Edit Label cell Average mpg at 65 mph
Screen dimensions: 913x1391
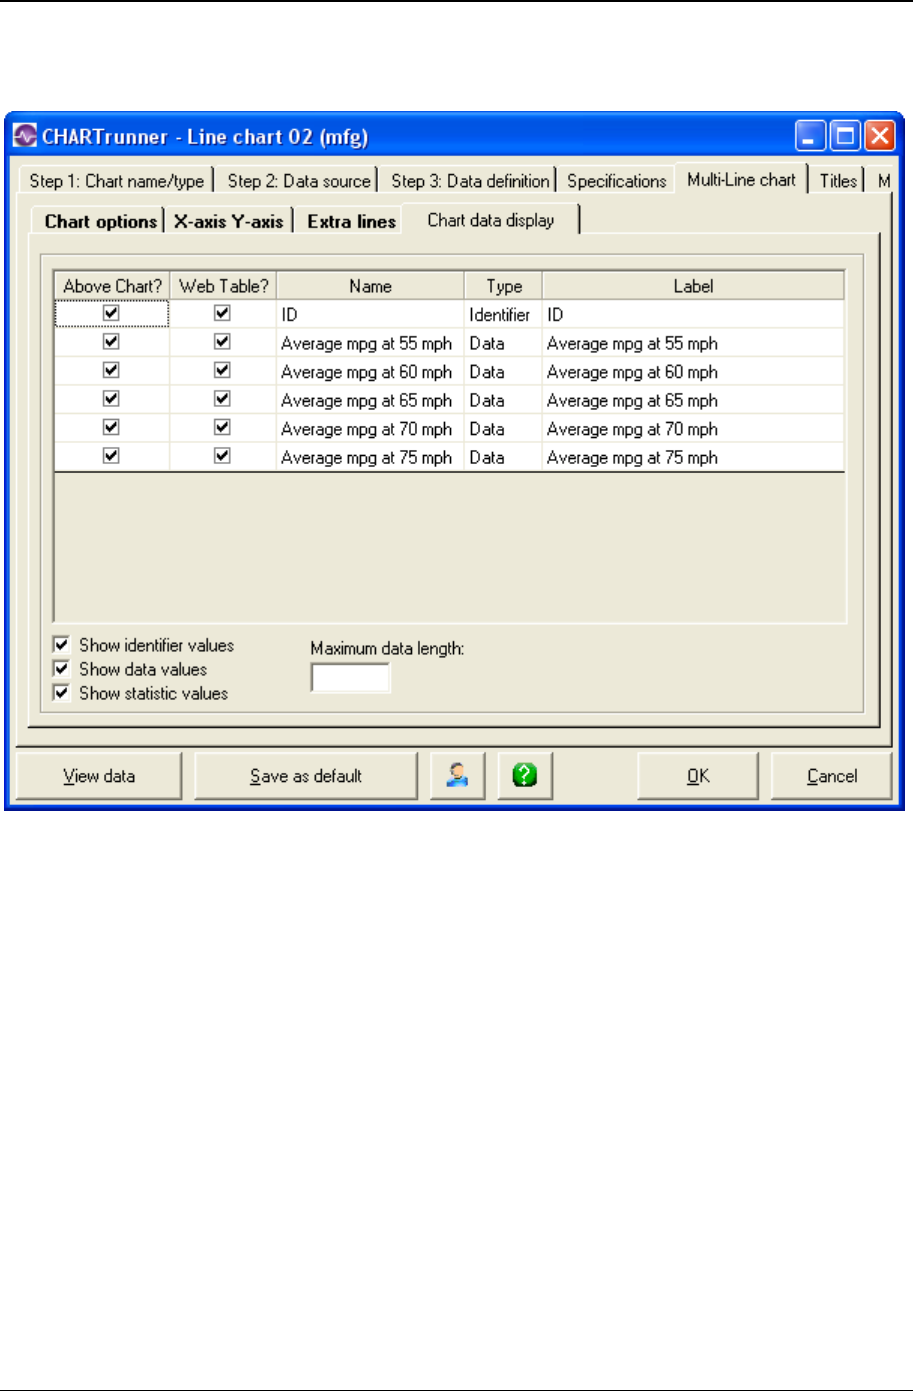(x=693, y=400)
